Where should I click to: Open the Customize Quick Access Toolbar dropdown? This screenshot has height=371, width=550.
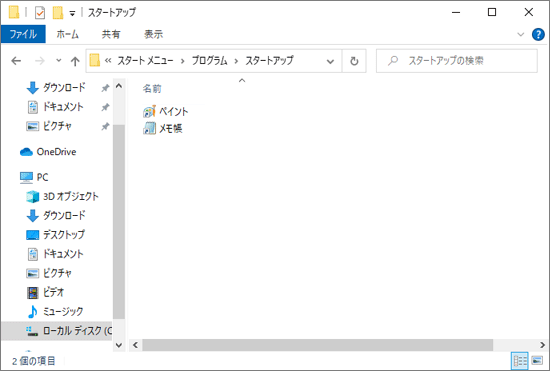tap(72, 14)
